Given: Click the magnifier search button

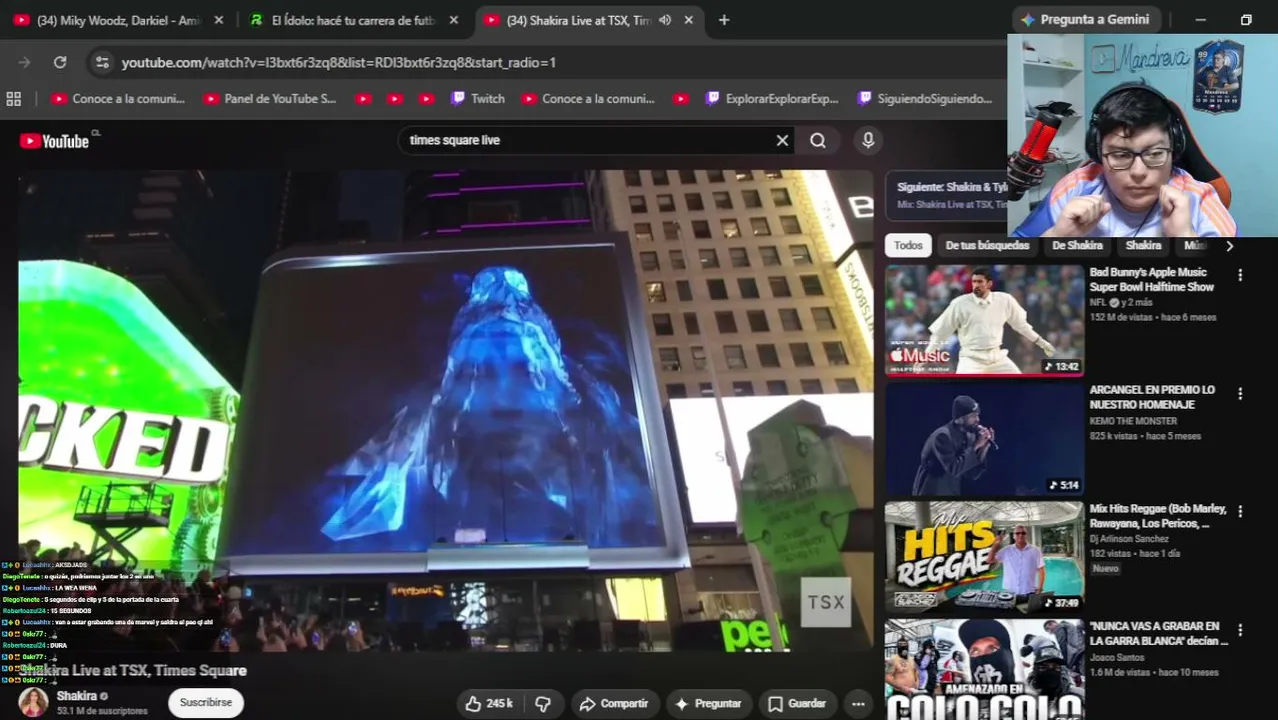Looking at the screenshot, I should (818, 141).
